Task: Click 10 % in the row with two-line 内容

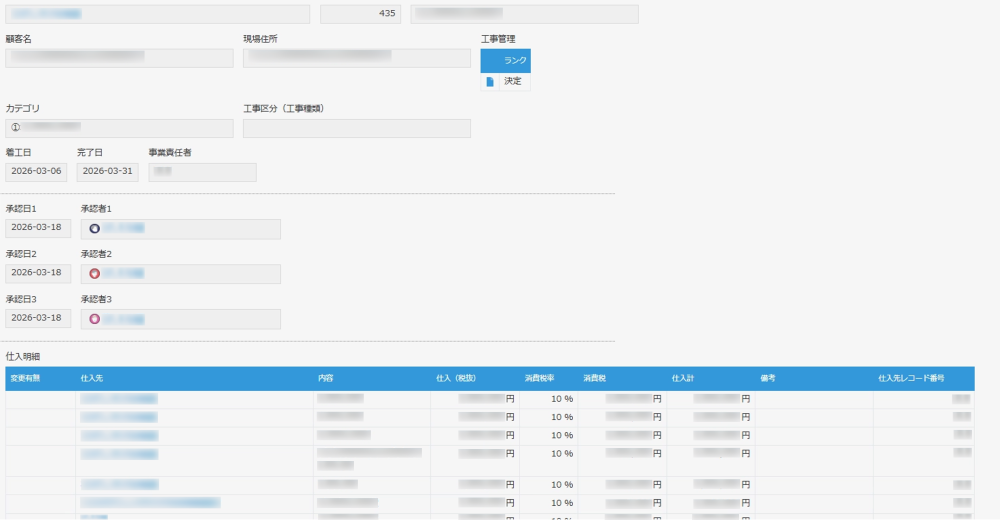Action: click(x=562, y=454)
